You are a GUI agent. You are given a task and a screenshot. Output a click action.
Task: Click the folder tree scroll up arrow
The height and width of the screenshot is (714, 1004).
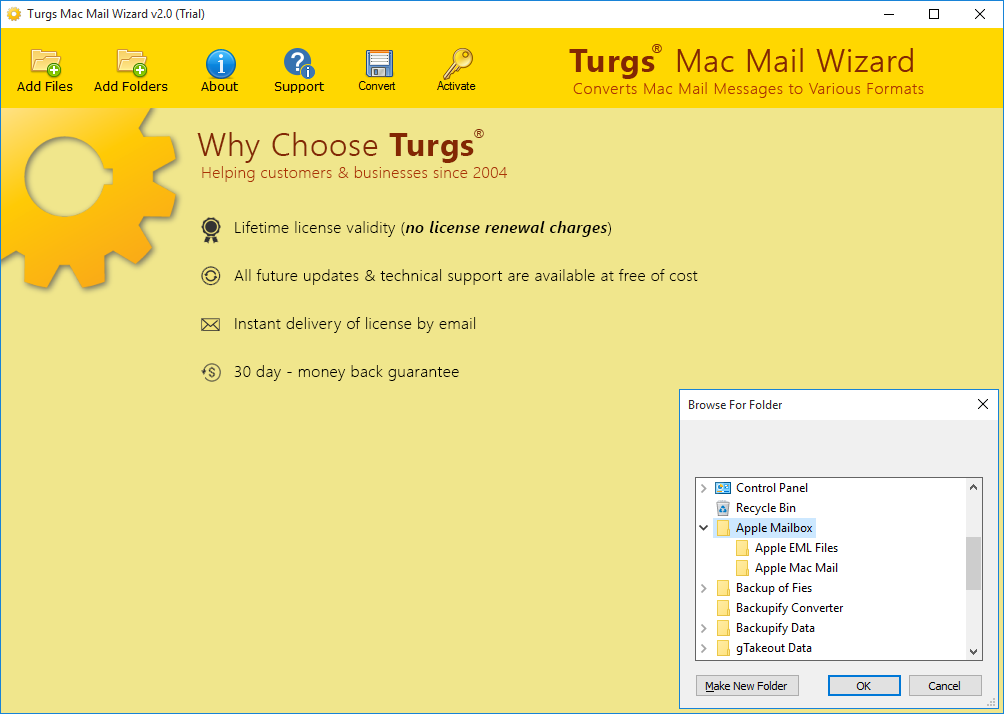click(973, 487)
